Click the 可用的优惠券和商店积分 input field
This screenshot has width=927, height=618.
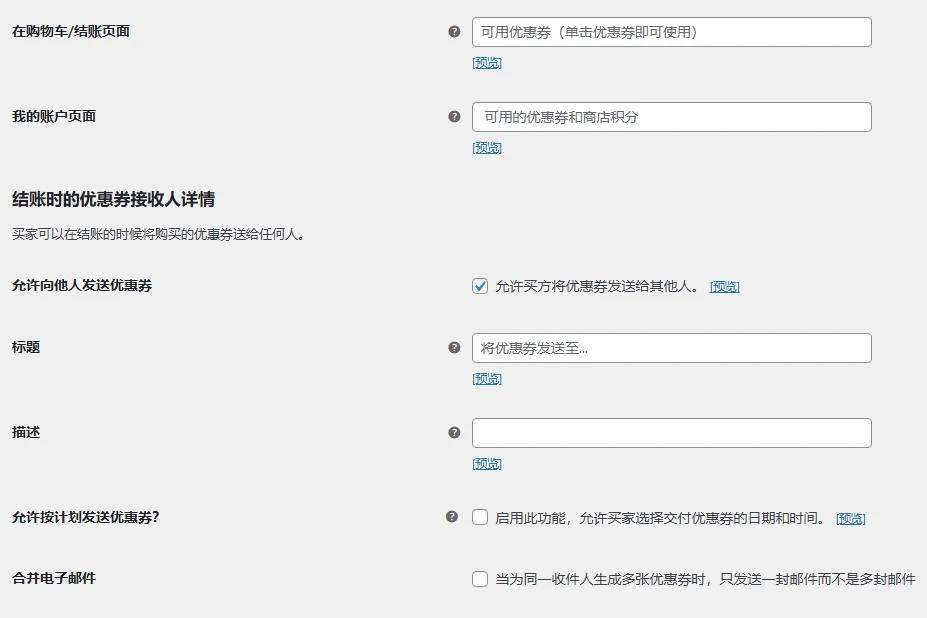tap(670, 116)
